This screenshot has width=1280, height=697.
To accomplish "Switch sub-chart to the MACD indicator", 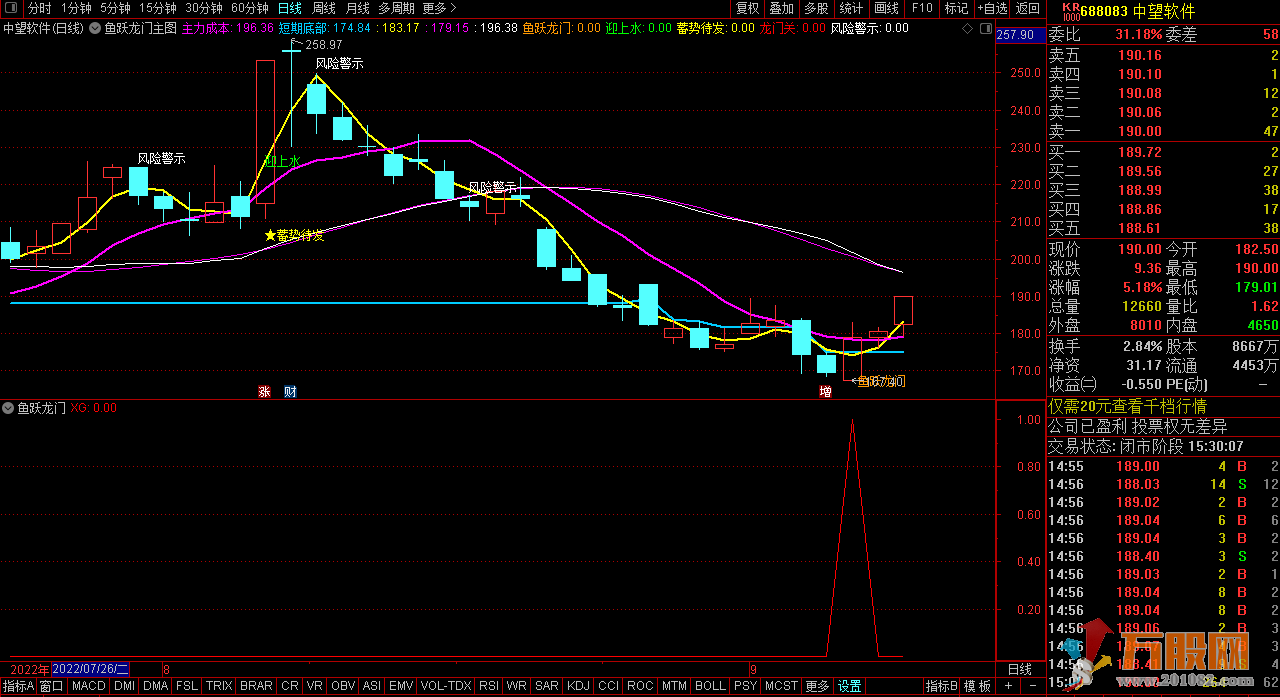I will [89, 686].
